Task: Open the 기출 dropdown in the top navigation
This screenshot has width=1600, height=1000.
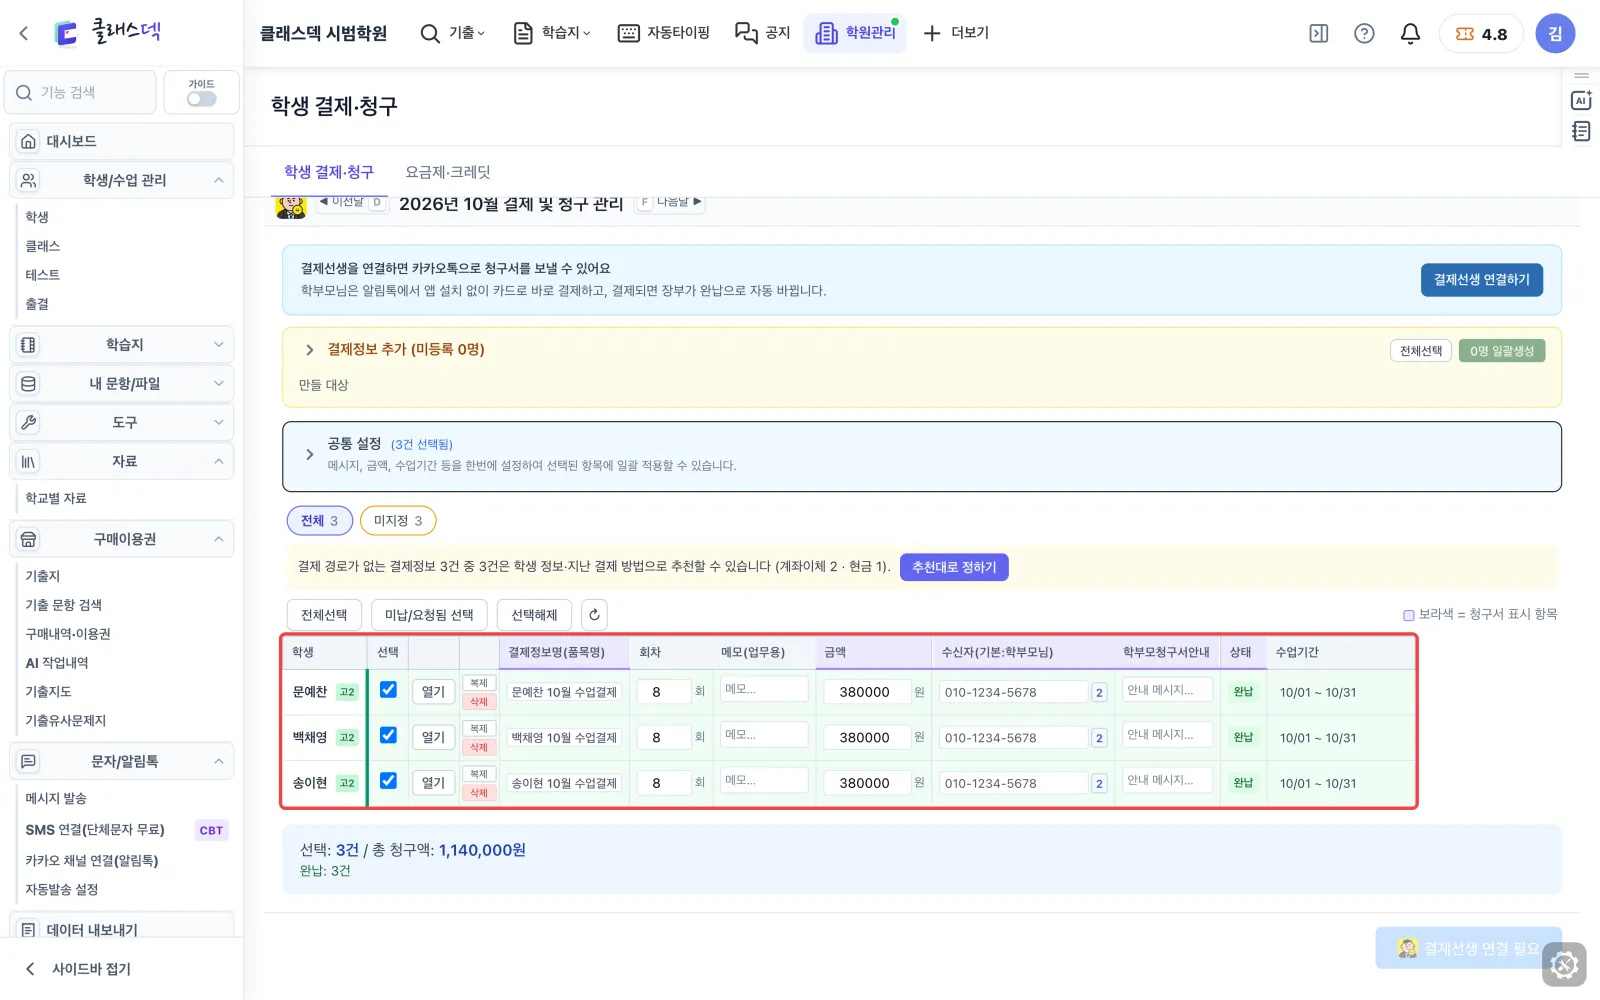Action: 452,33
